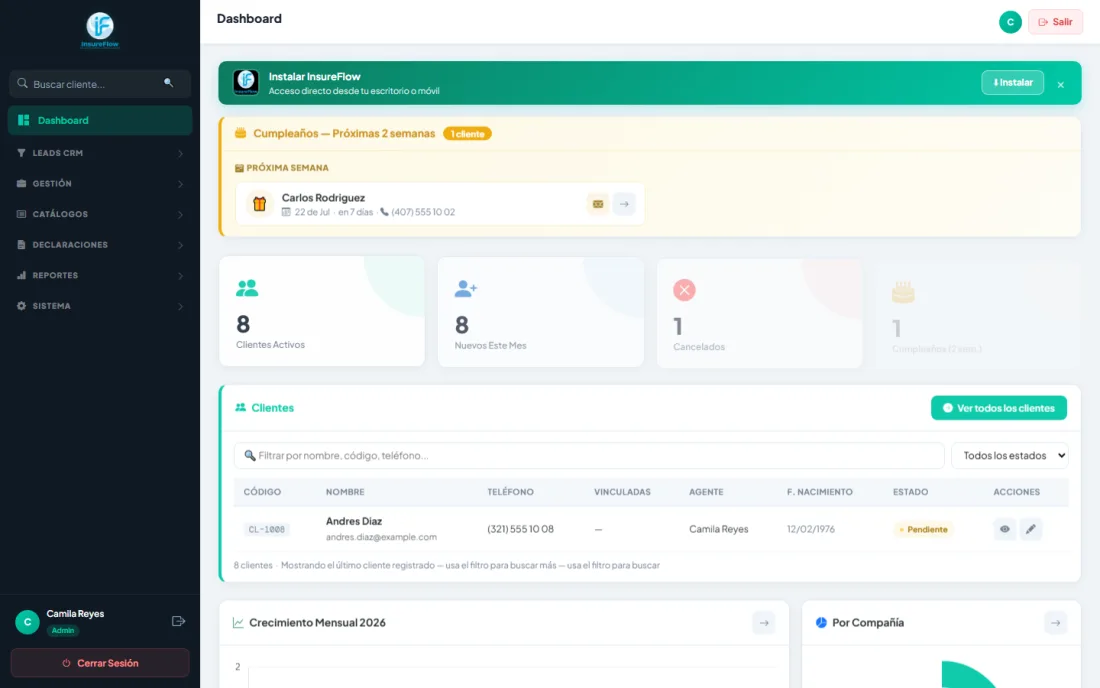The image size is (1100, 688).
Task: Click the cancelled X icon
Action: coord(684,290)
